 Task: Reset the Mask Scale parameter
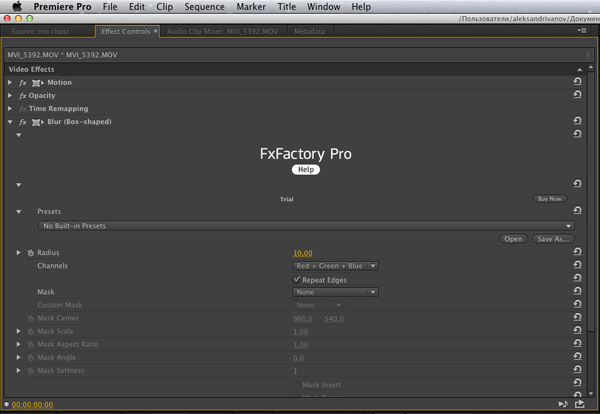[577, 330]
